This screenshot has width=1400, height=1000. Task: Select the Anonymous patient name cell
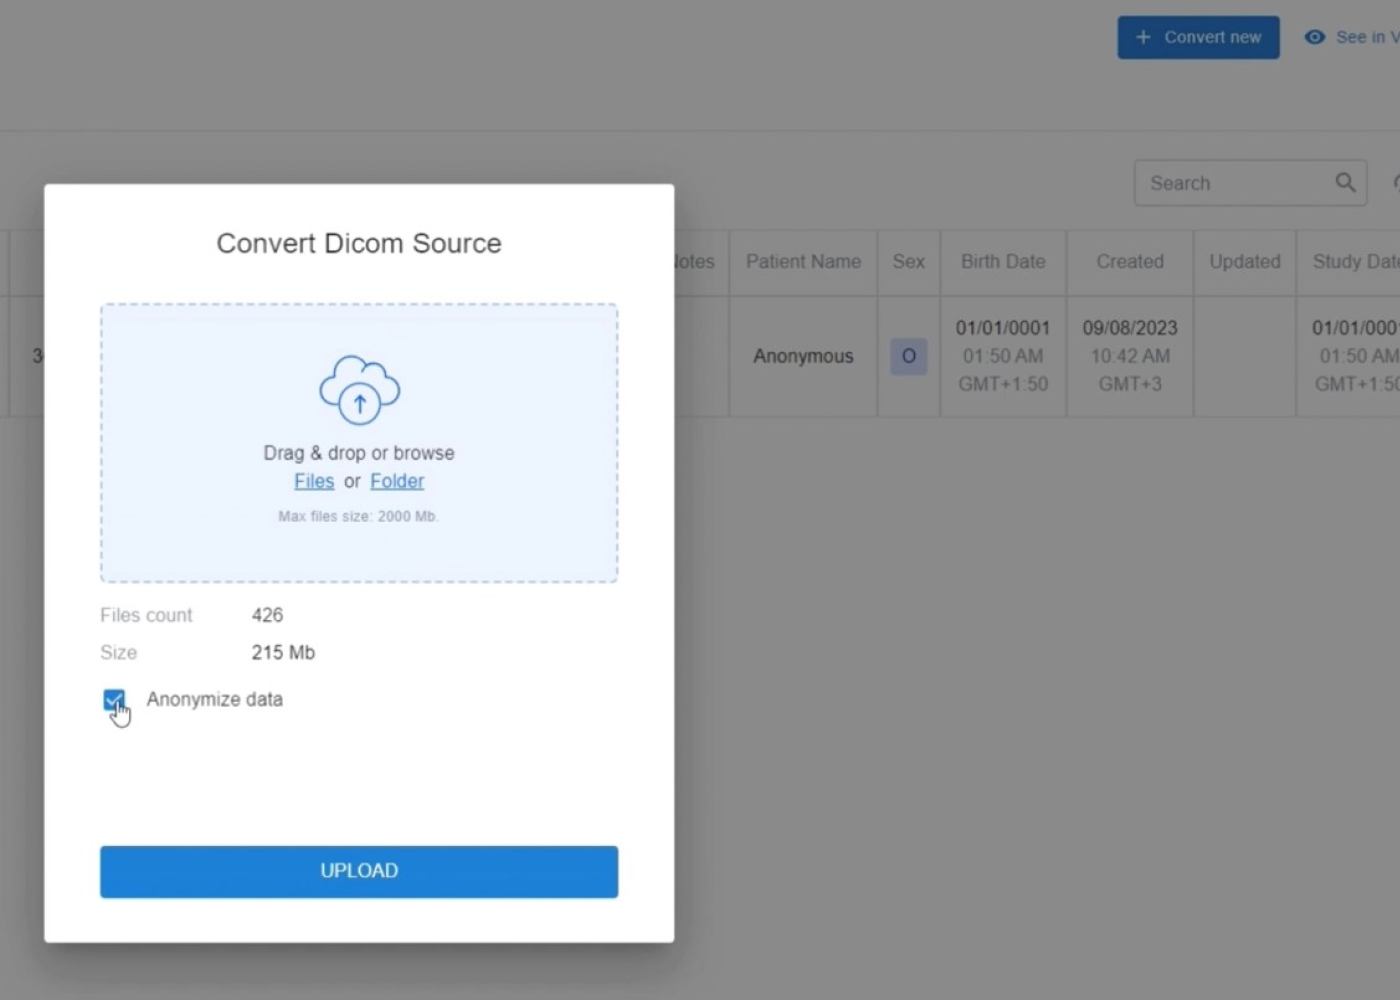pos(803,356)
